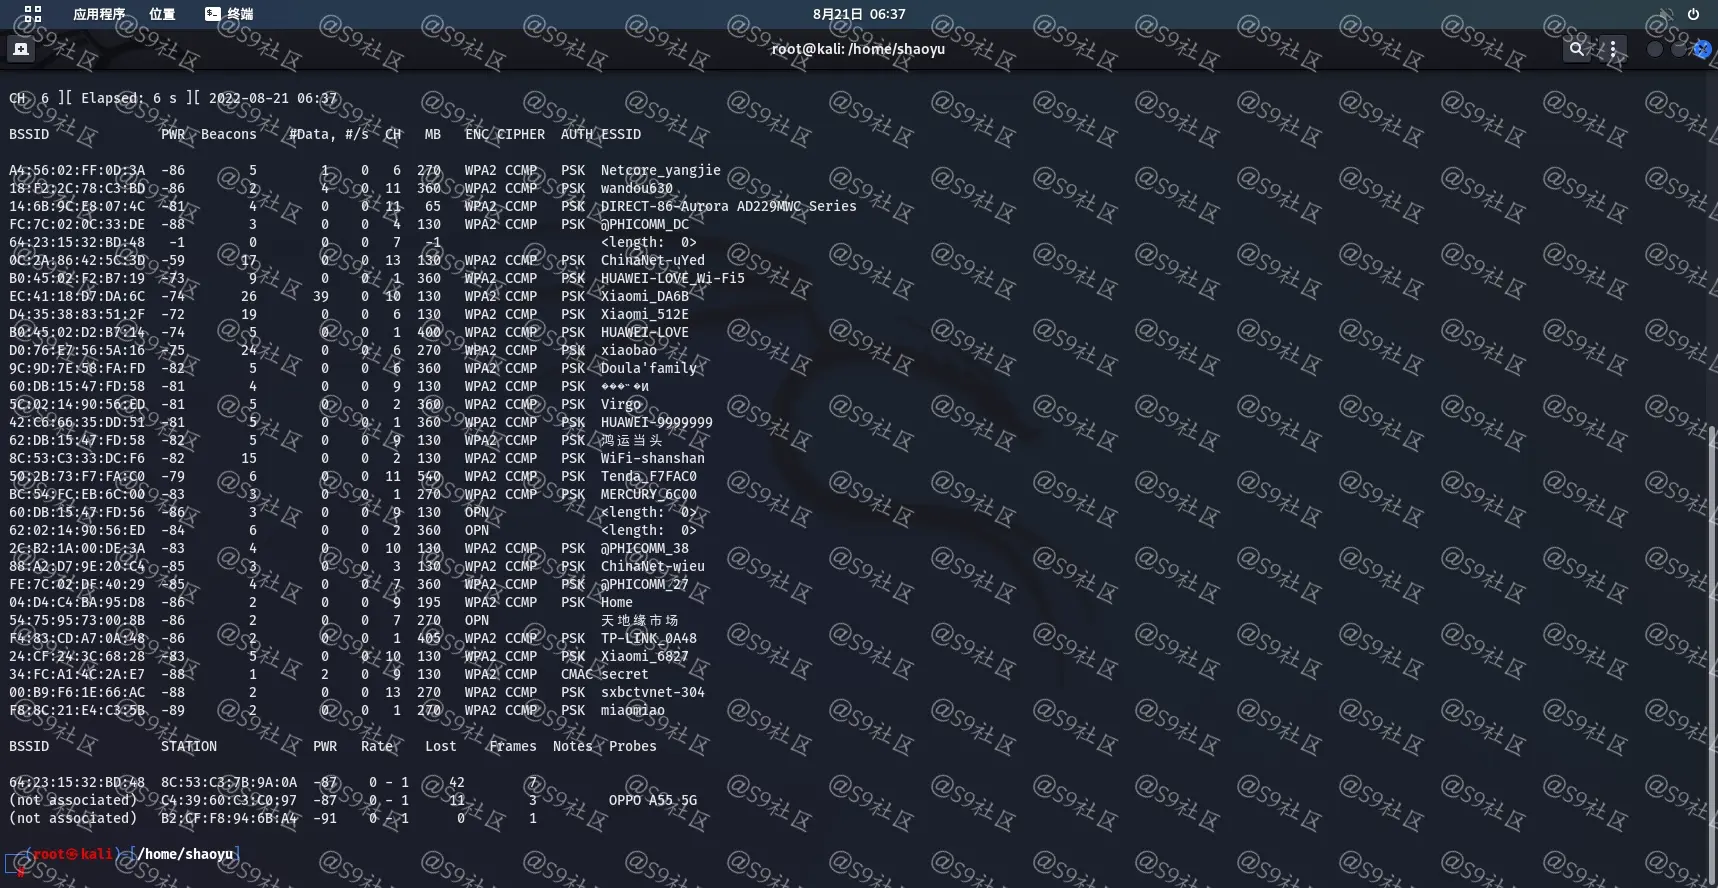1718x888 pixels.
Task: Click ESSID Xiaomi_6827
Action: [x=644, y=656]
